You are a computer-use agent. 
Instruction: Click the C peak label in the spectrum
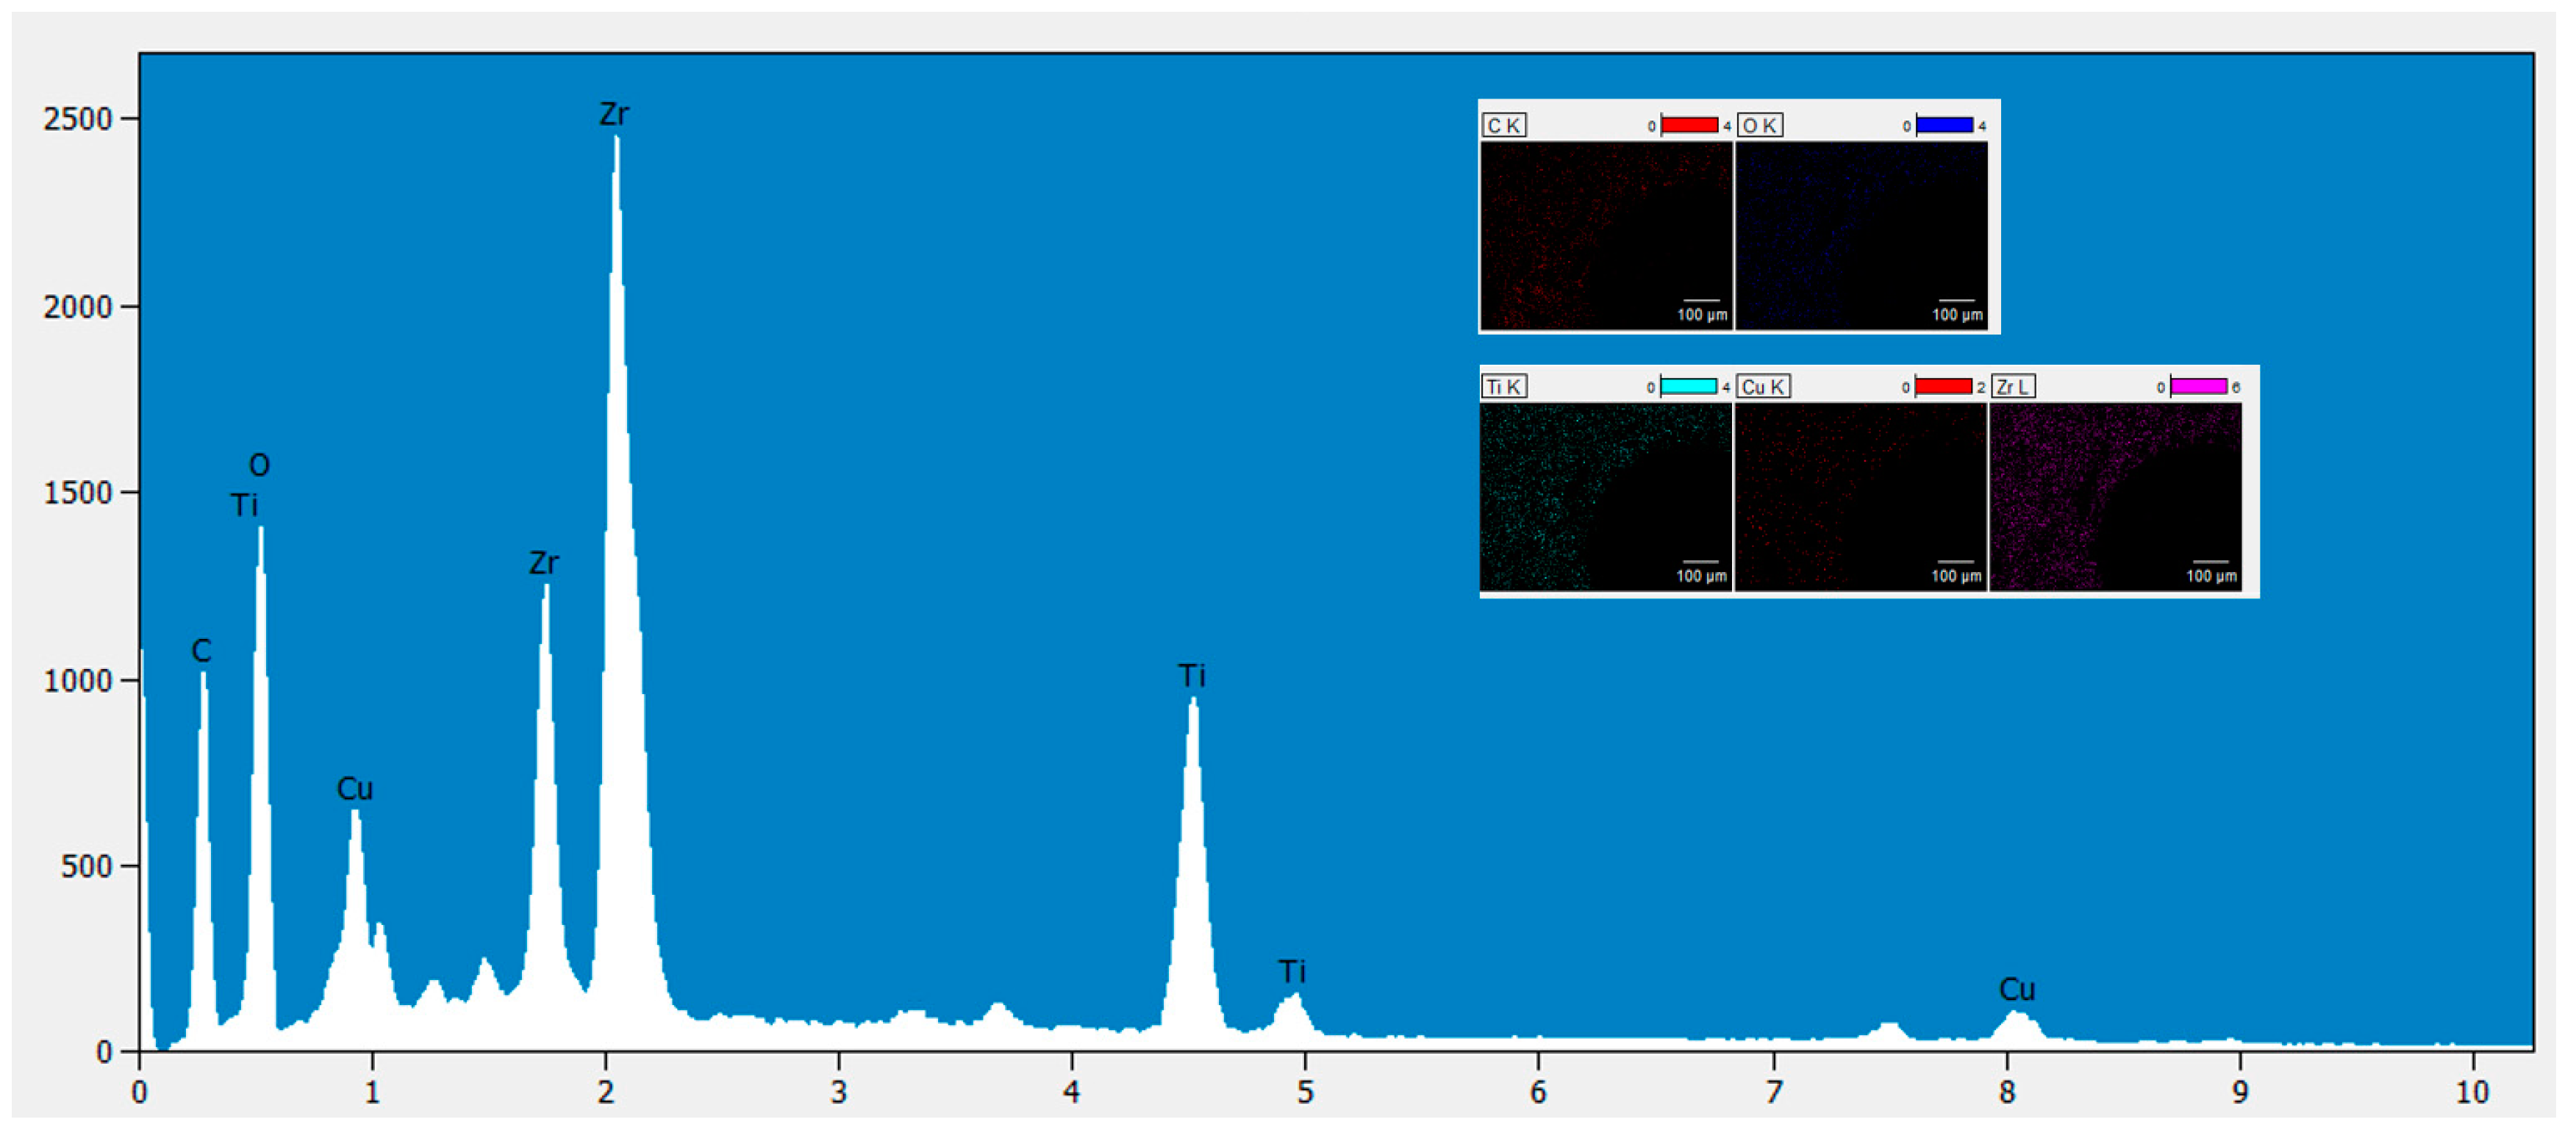click(x=201, y=651)
